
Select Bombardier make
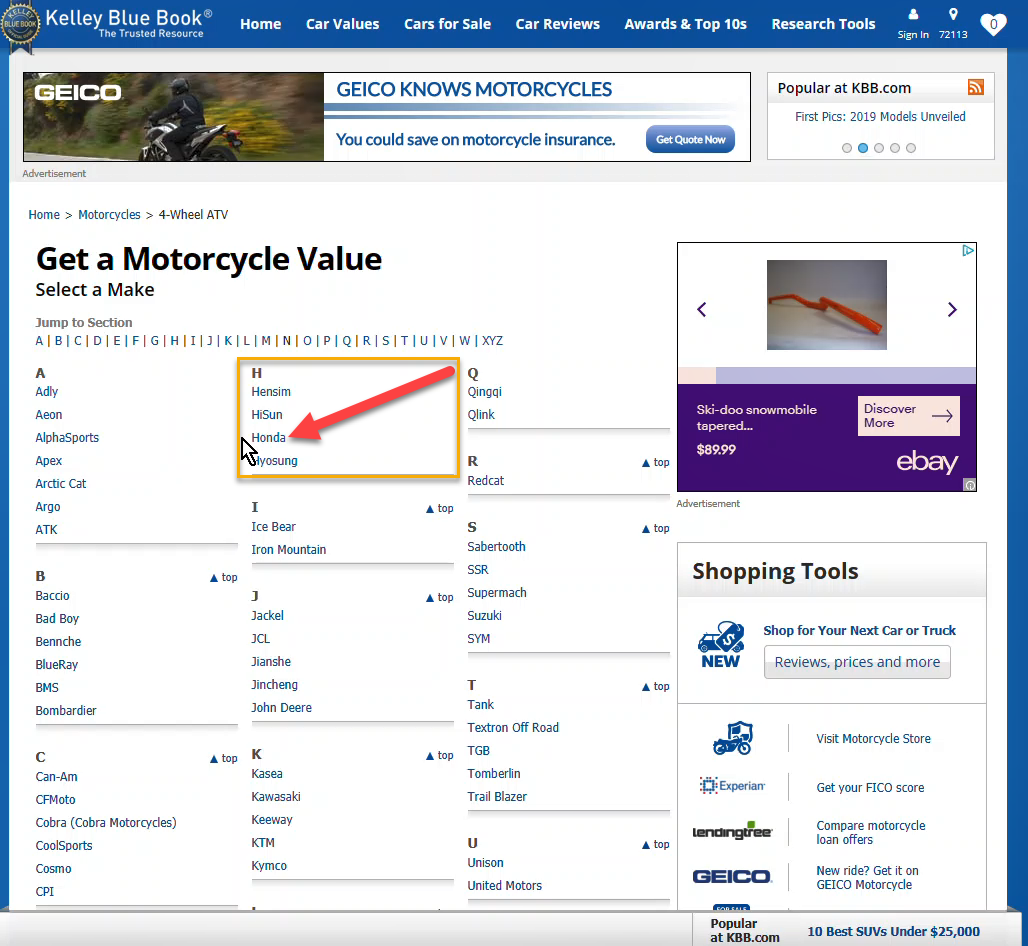(x=66, y=711)
